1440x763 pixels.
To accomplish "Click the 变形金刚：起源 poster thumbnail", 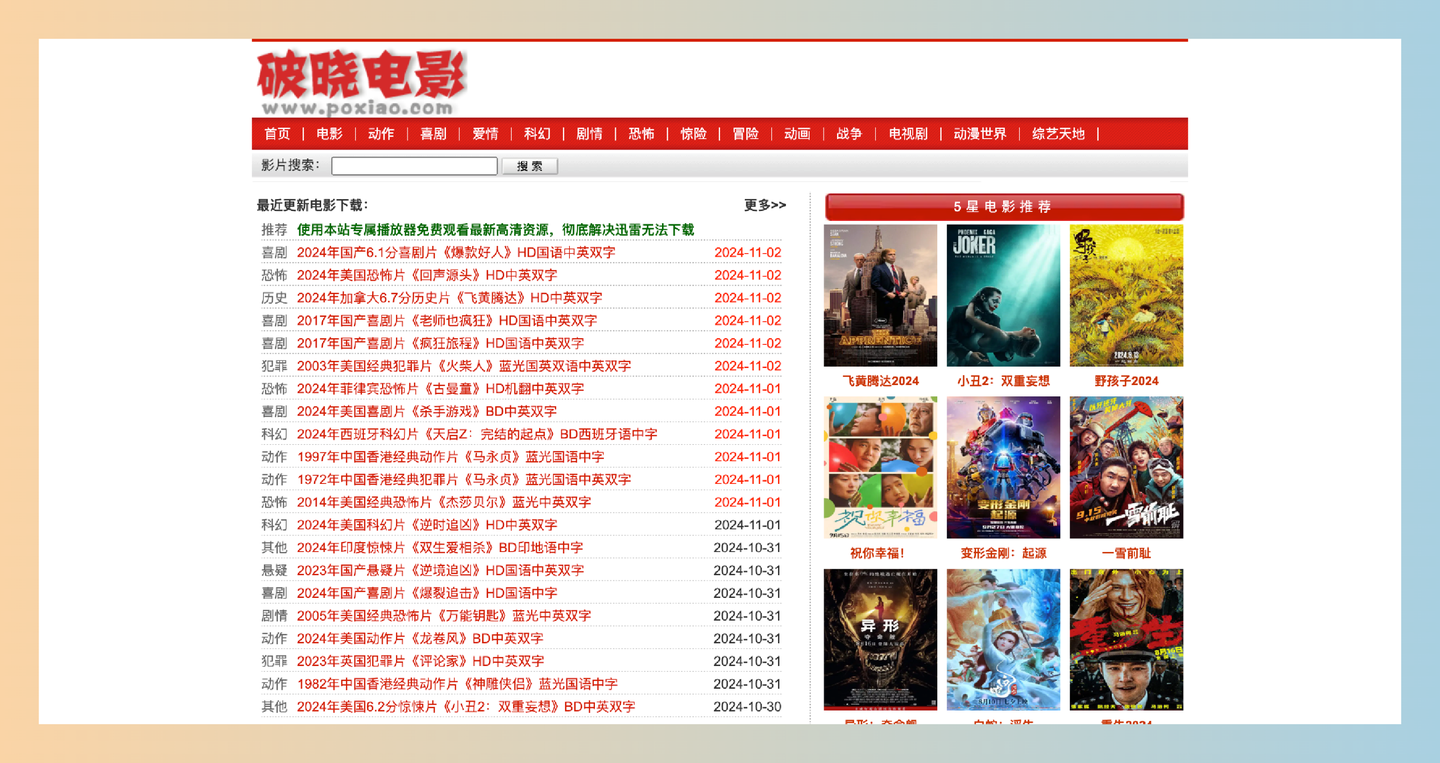I will (x=1002, y=466).
